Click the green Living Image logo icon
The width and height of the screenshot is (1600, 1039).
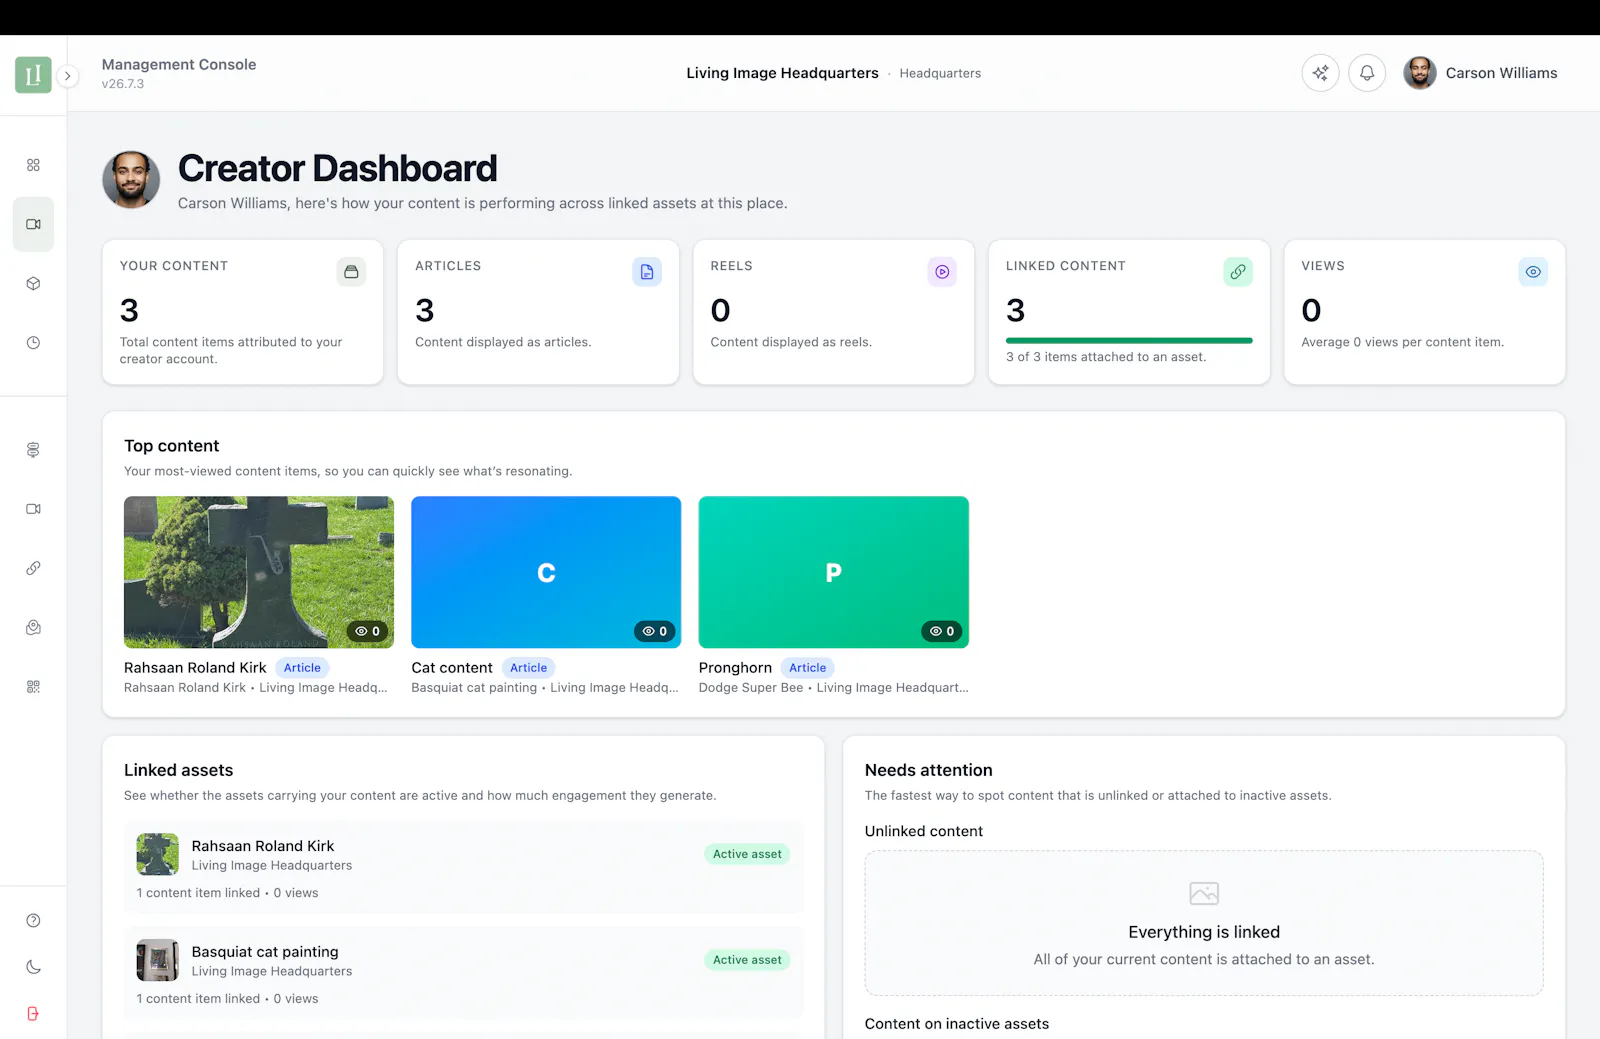(33, 75)
